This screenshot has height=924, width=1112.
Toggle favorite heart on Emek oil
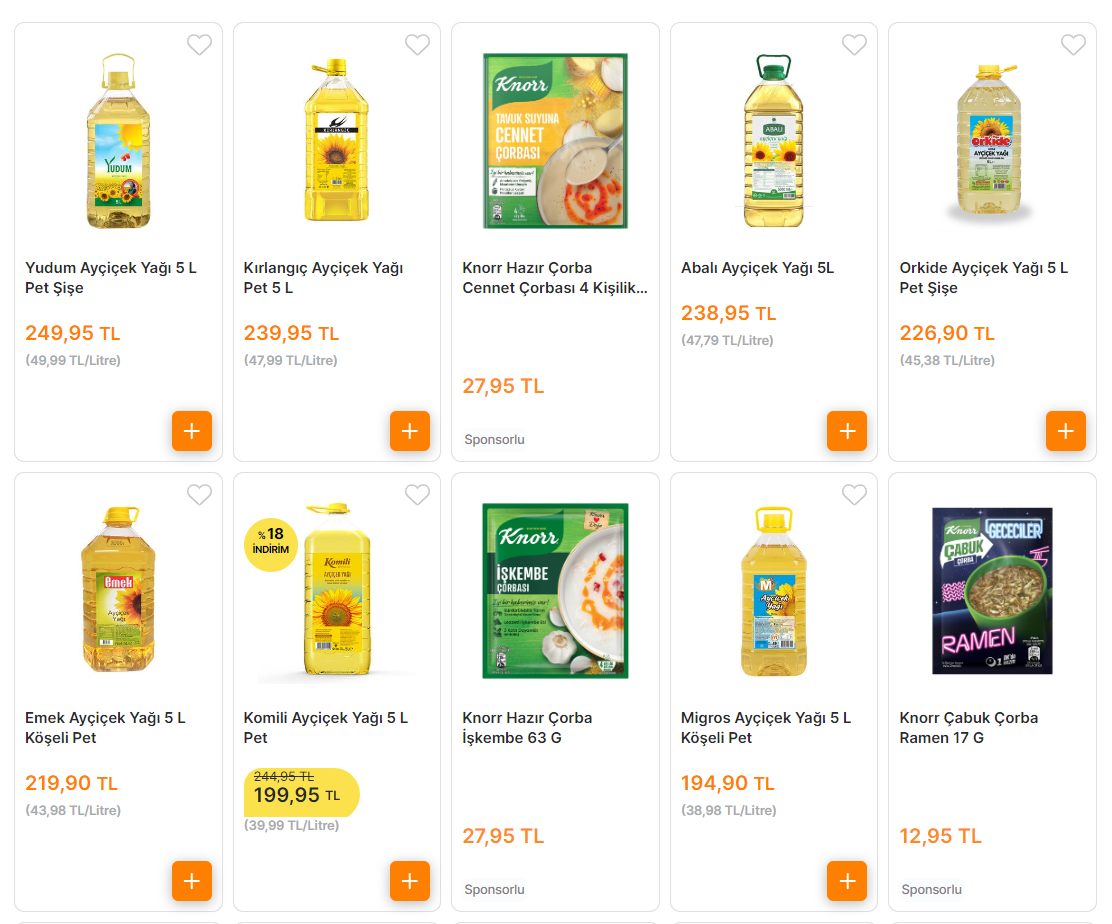coord(200,495)
